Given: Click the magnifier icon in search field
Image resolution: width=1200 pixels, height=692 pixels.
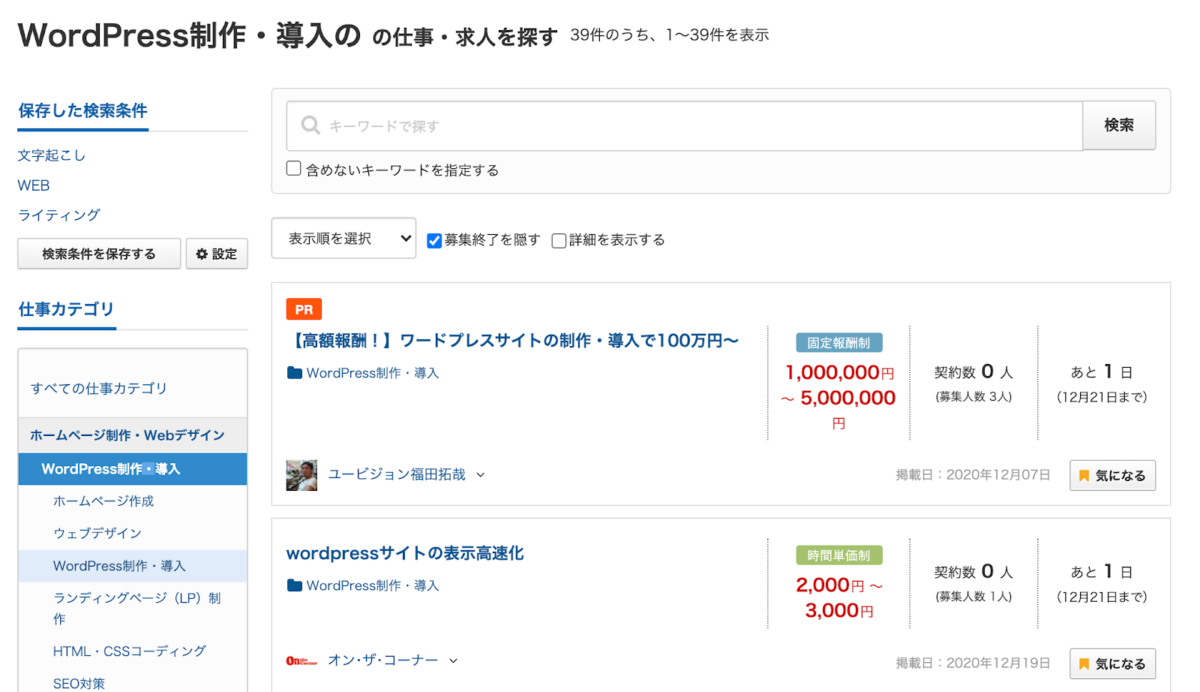Looking at the screenshot, I should pos(310,126).
